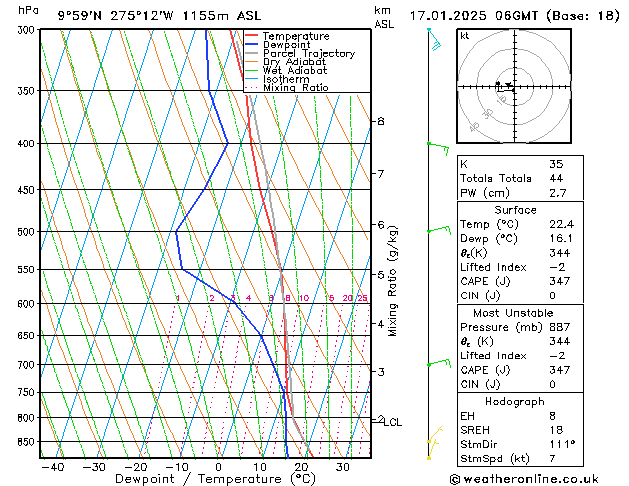Select the "Dewpoint" legend entry

(286, 45)
